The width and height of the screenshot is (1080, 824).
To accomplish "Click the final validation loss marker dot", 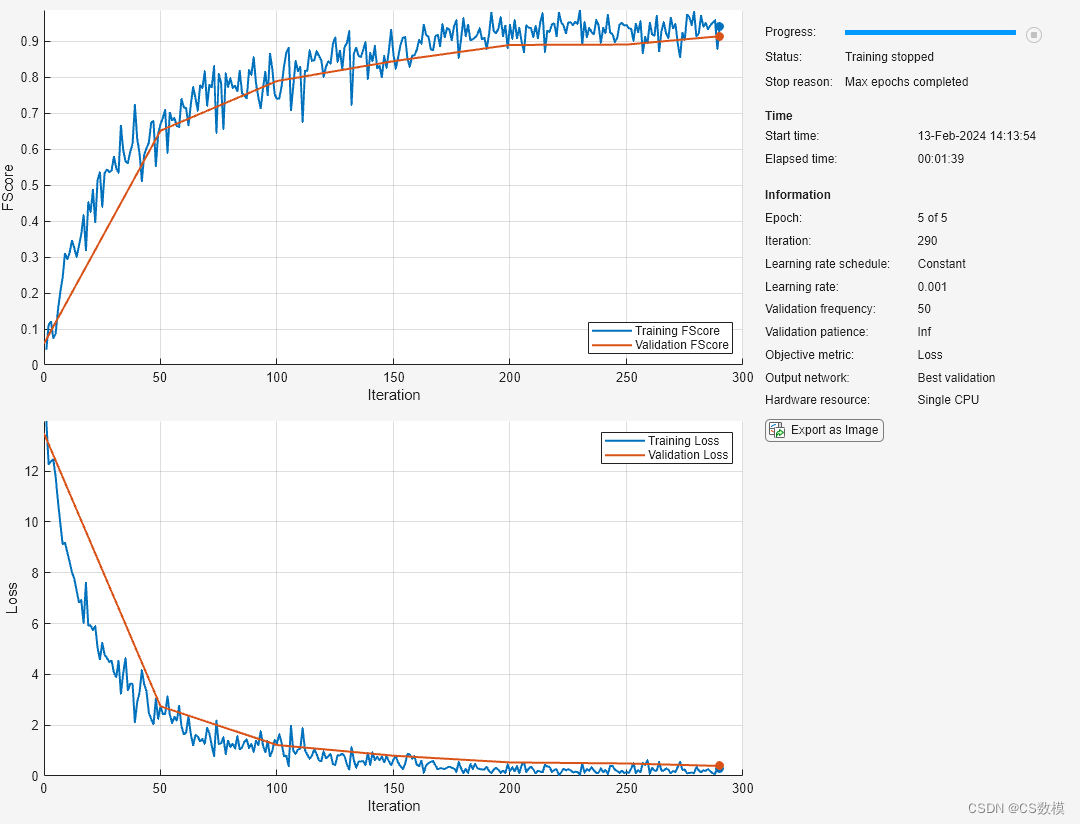I will [x=719, y=766].
